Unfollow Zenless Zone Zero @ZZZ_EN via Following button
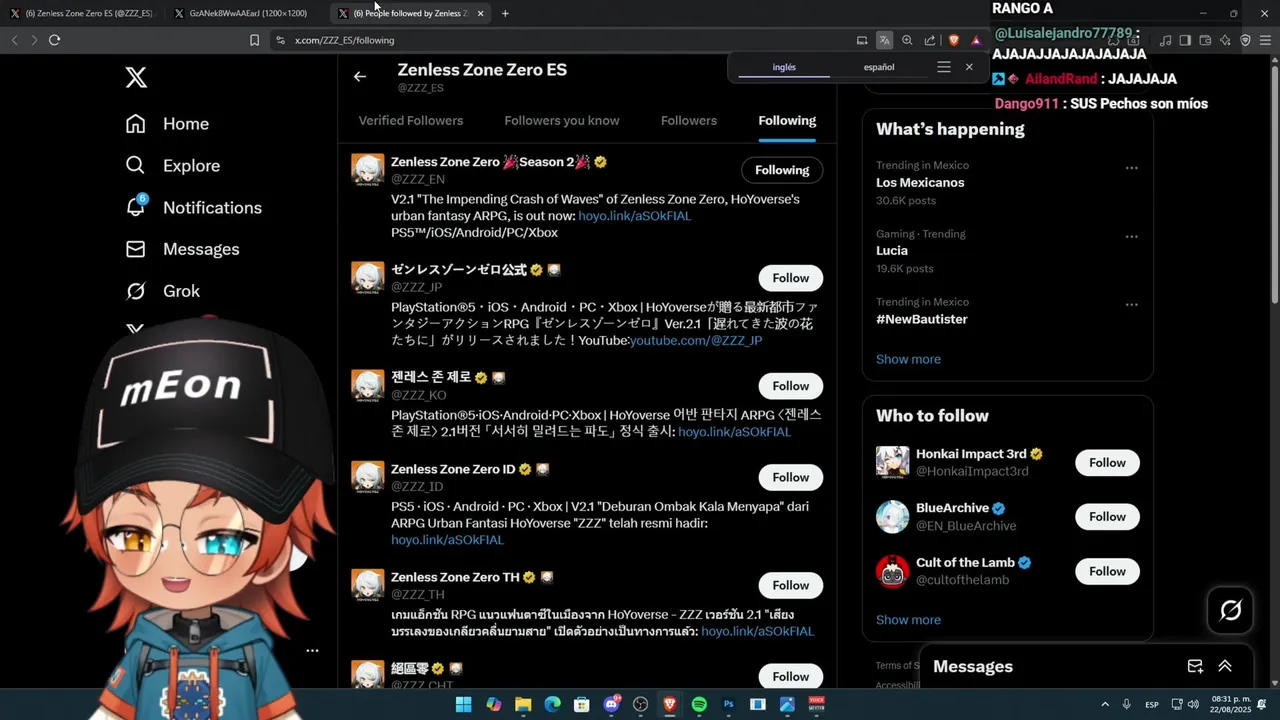The width and height of the screenshot is (1280, 720). 782,170
